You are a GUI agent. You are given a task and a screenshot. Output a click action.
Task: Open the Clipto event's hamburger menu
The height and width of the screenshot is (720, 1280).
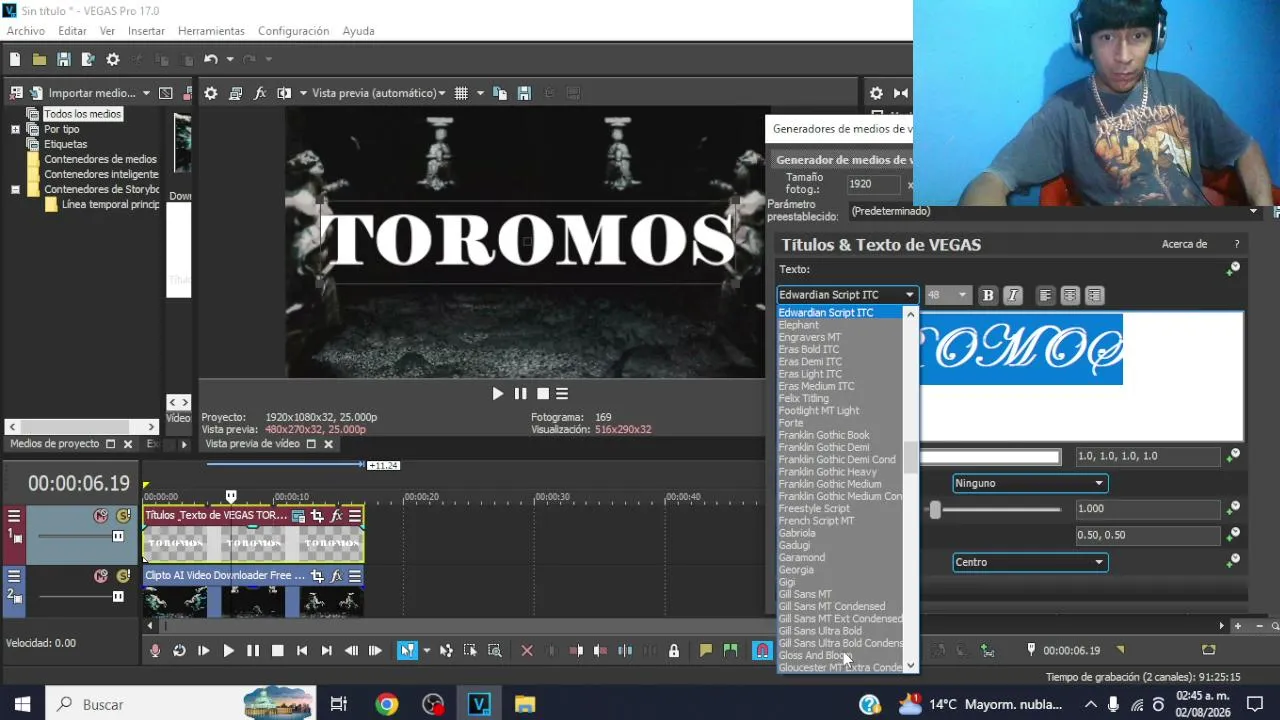355,576
